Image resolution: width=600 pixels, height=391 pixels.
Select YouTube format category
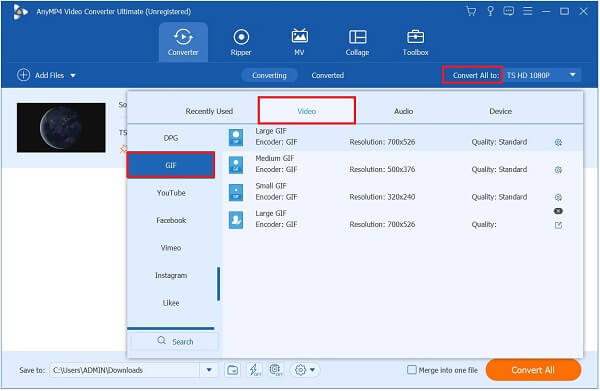point(171,193)
